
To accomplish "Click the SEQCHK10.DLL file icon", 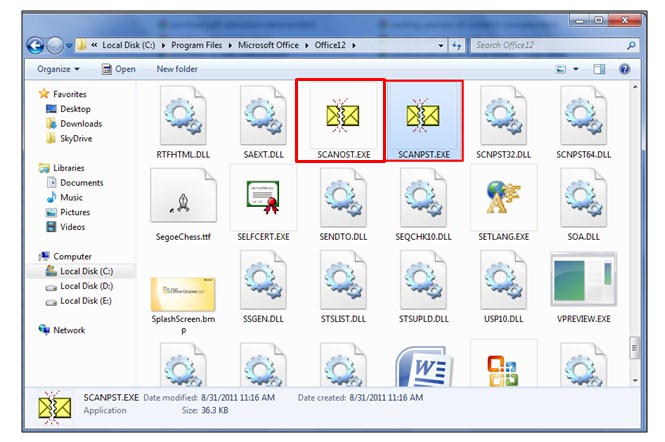I will coord(423,197).
